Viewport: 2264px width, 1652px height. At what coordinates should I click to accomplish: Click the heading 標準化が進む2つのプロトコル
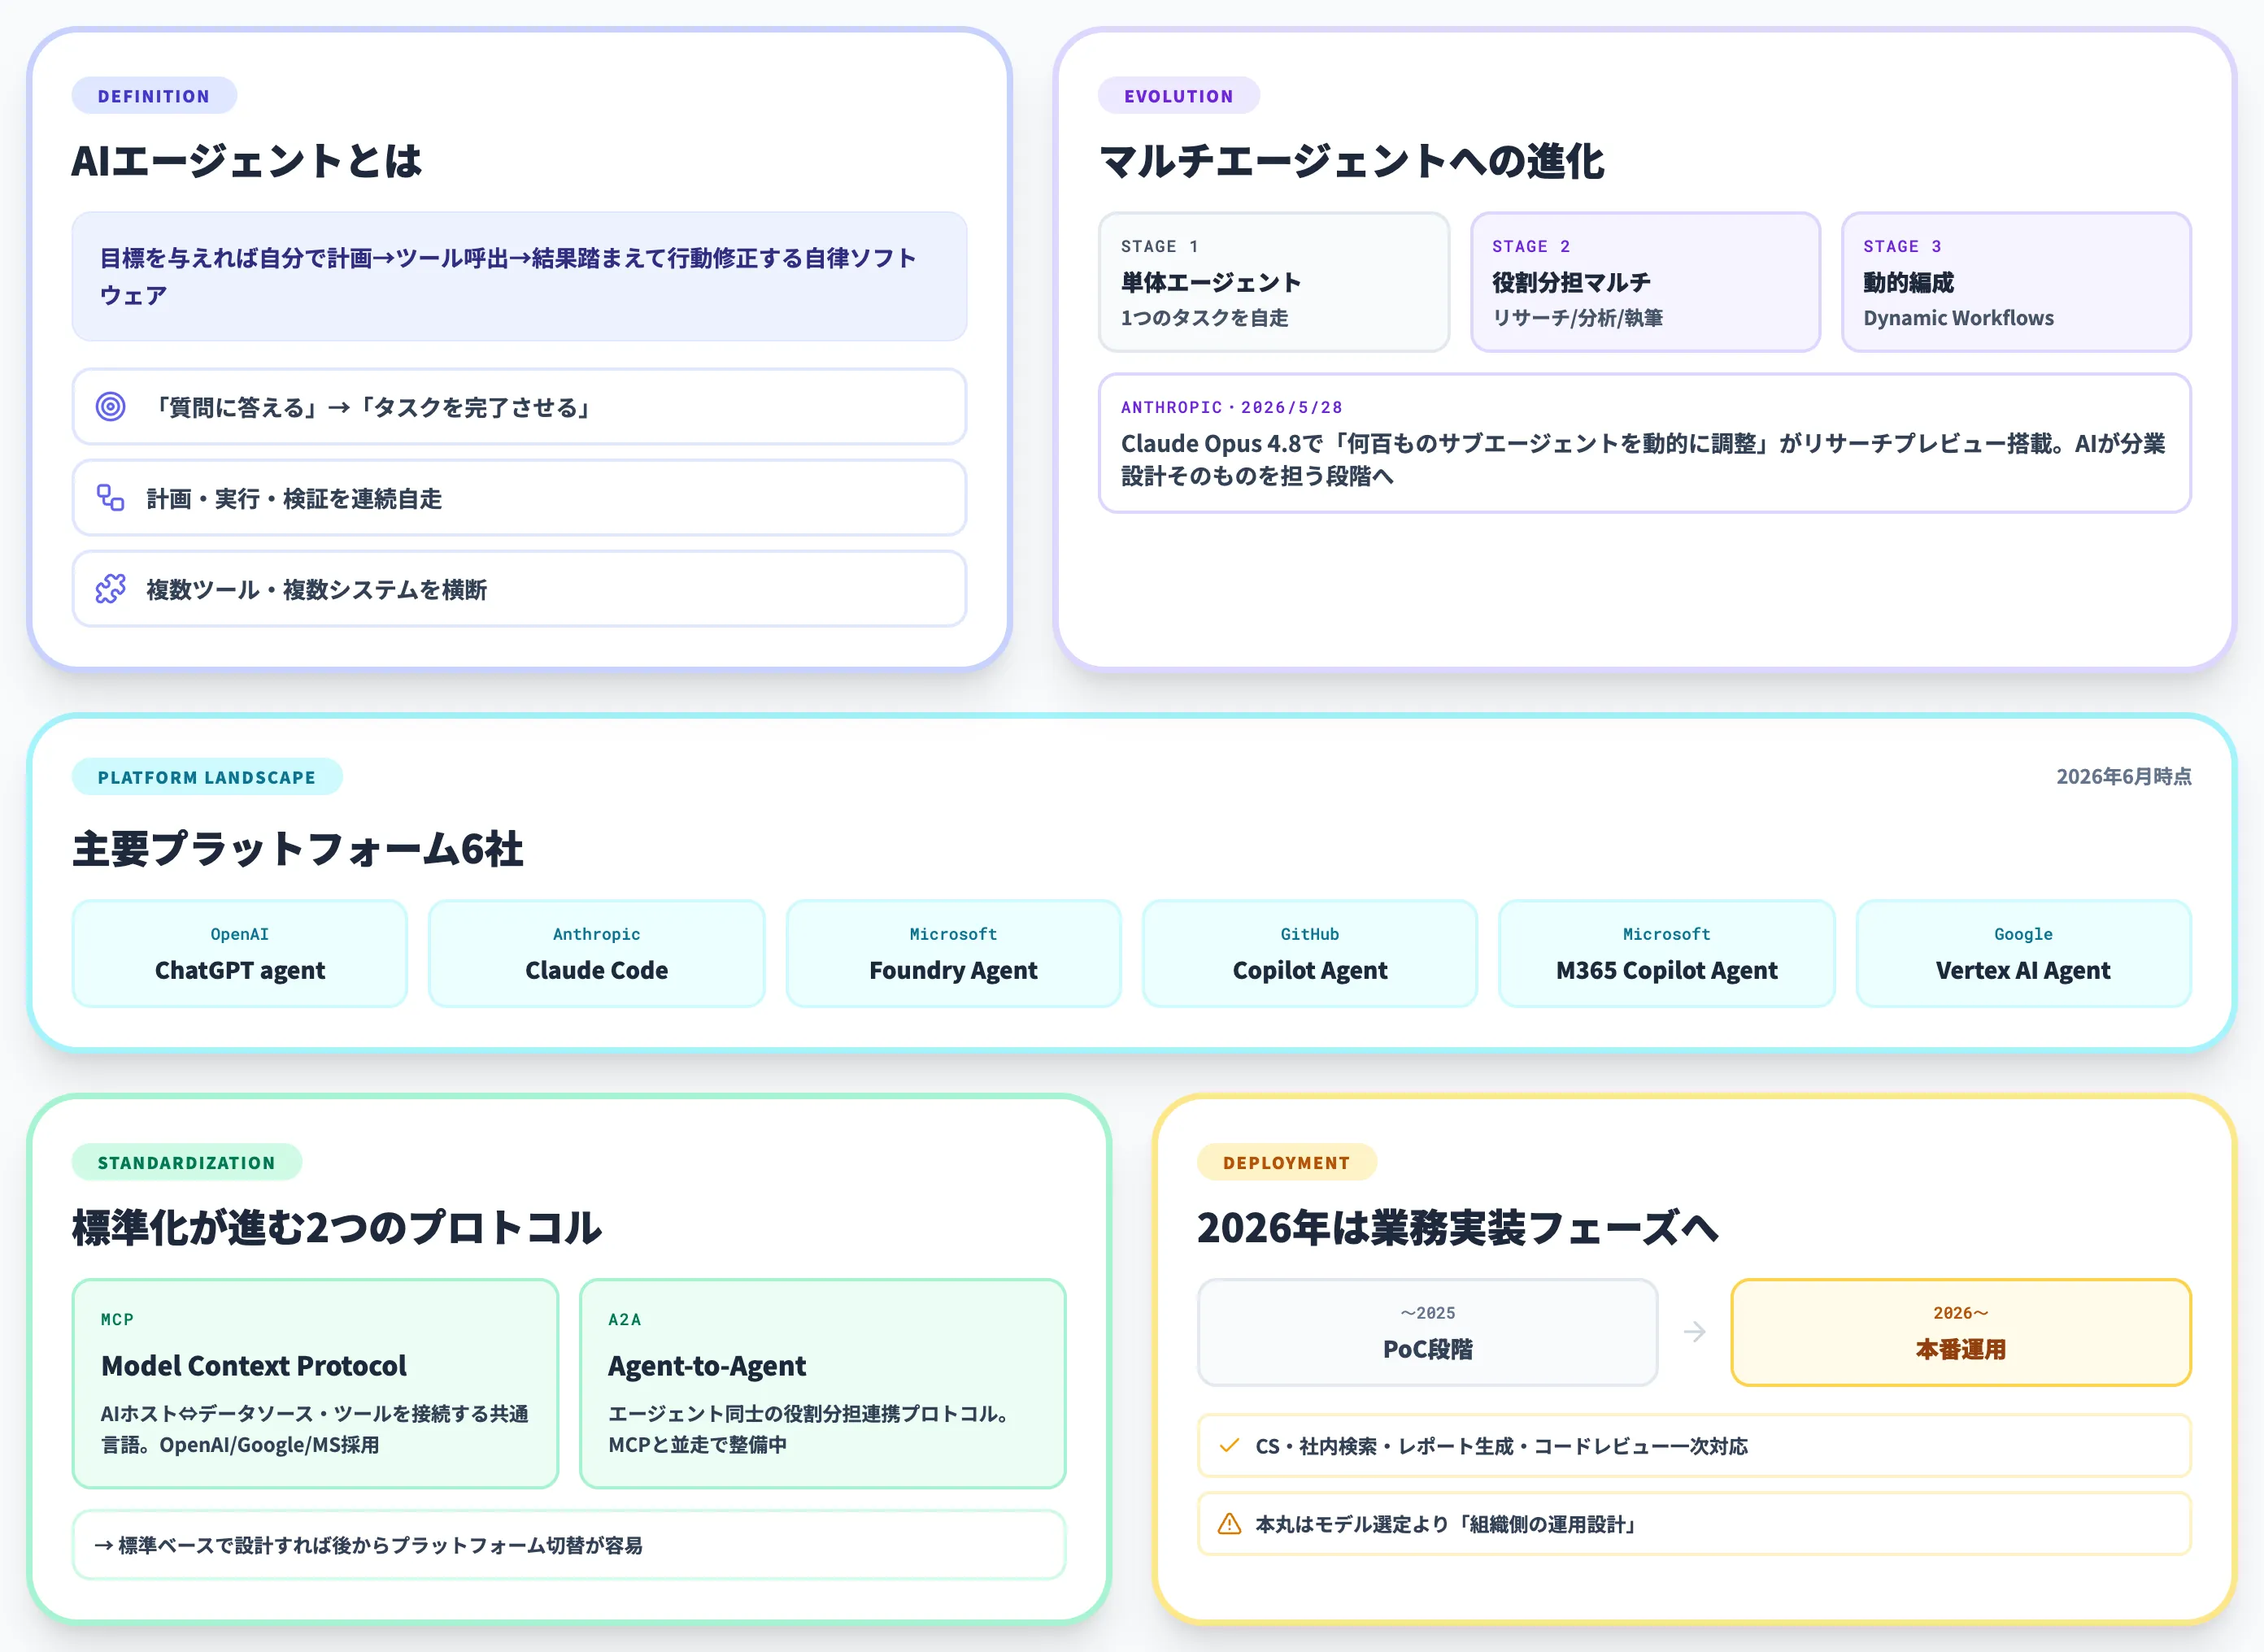click(337, 1228)
